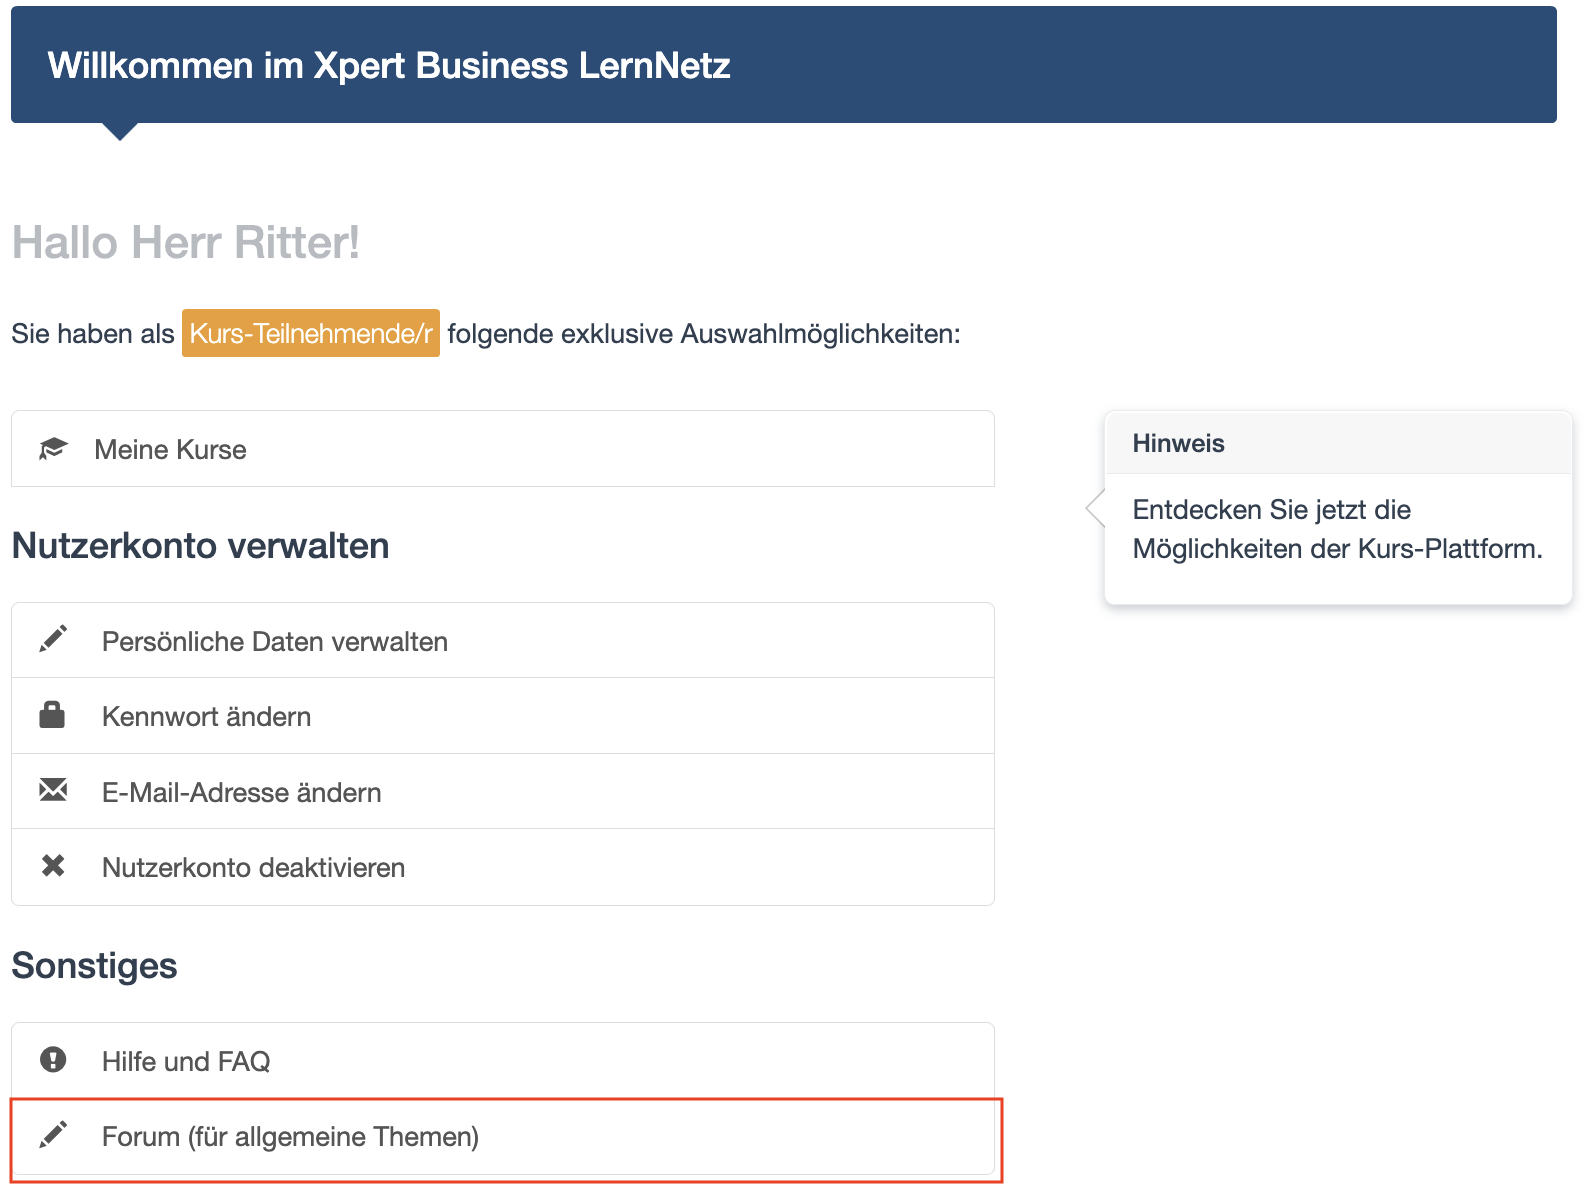Screen dimensions: 1592x1192
Task: Click the envelope icon beside E-Mail-Adresse ändern
Action: (x=53, y=790)
